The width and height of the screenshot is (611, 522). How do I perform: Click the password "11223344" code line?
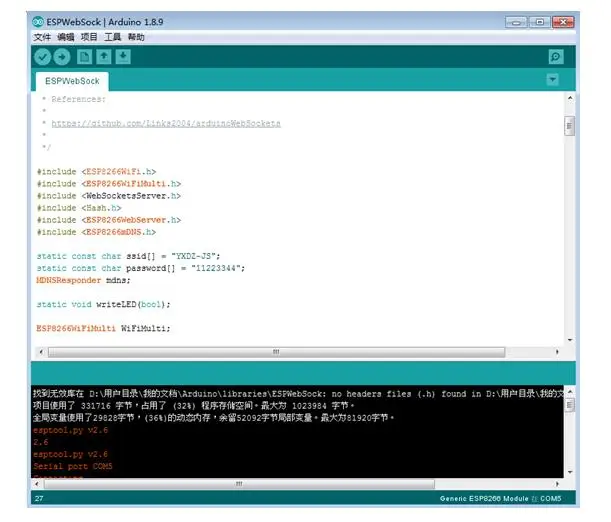141,268
